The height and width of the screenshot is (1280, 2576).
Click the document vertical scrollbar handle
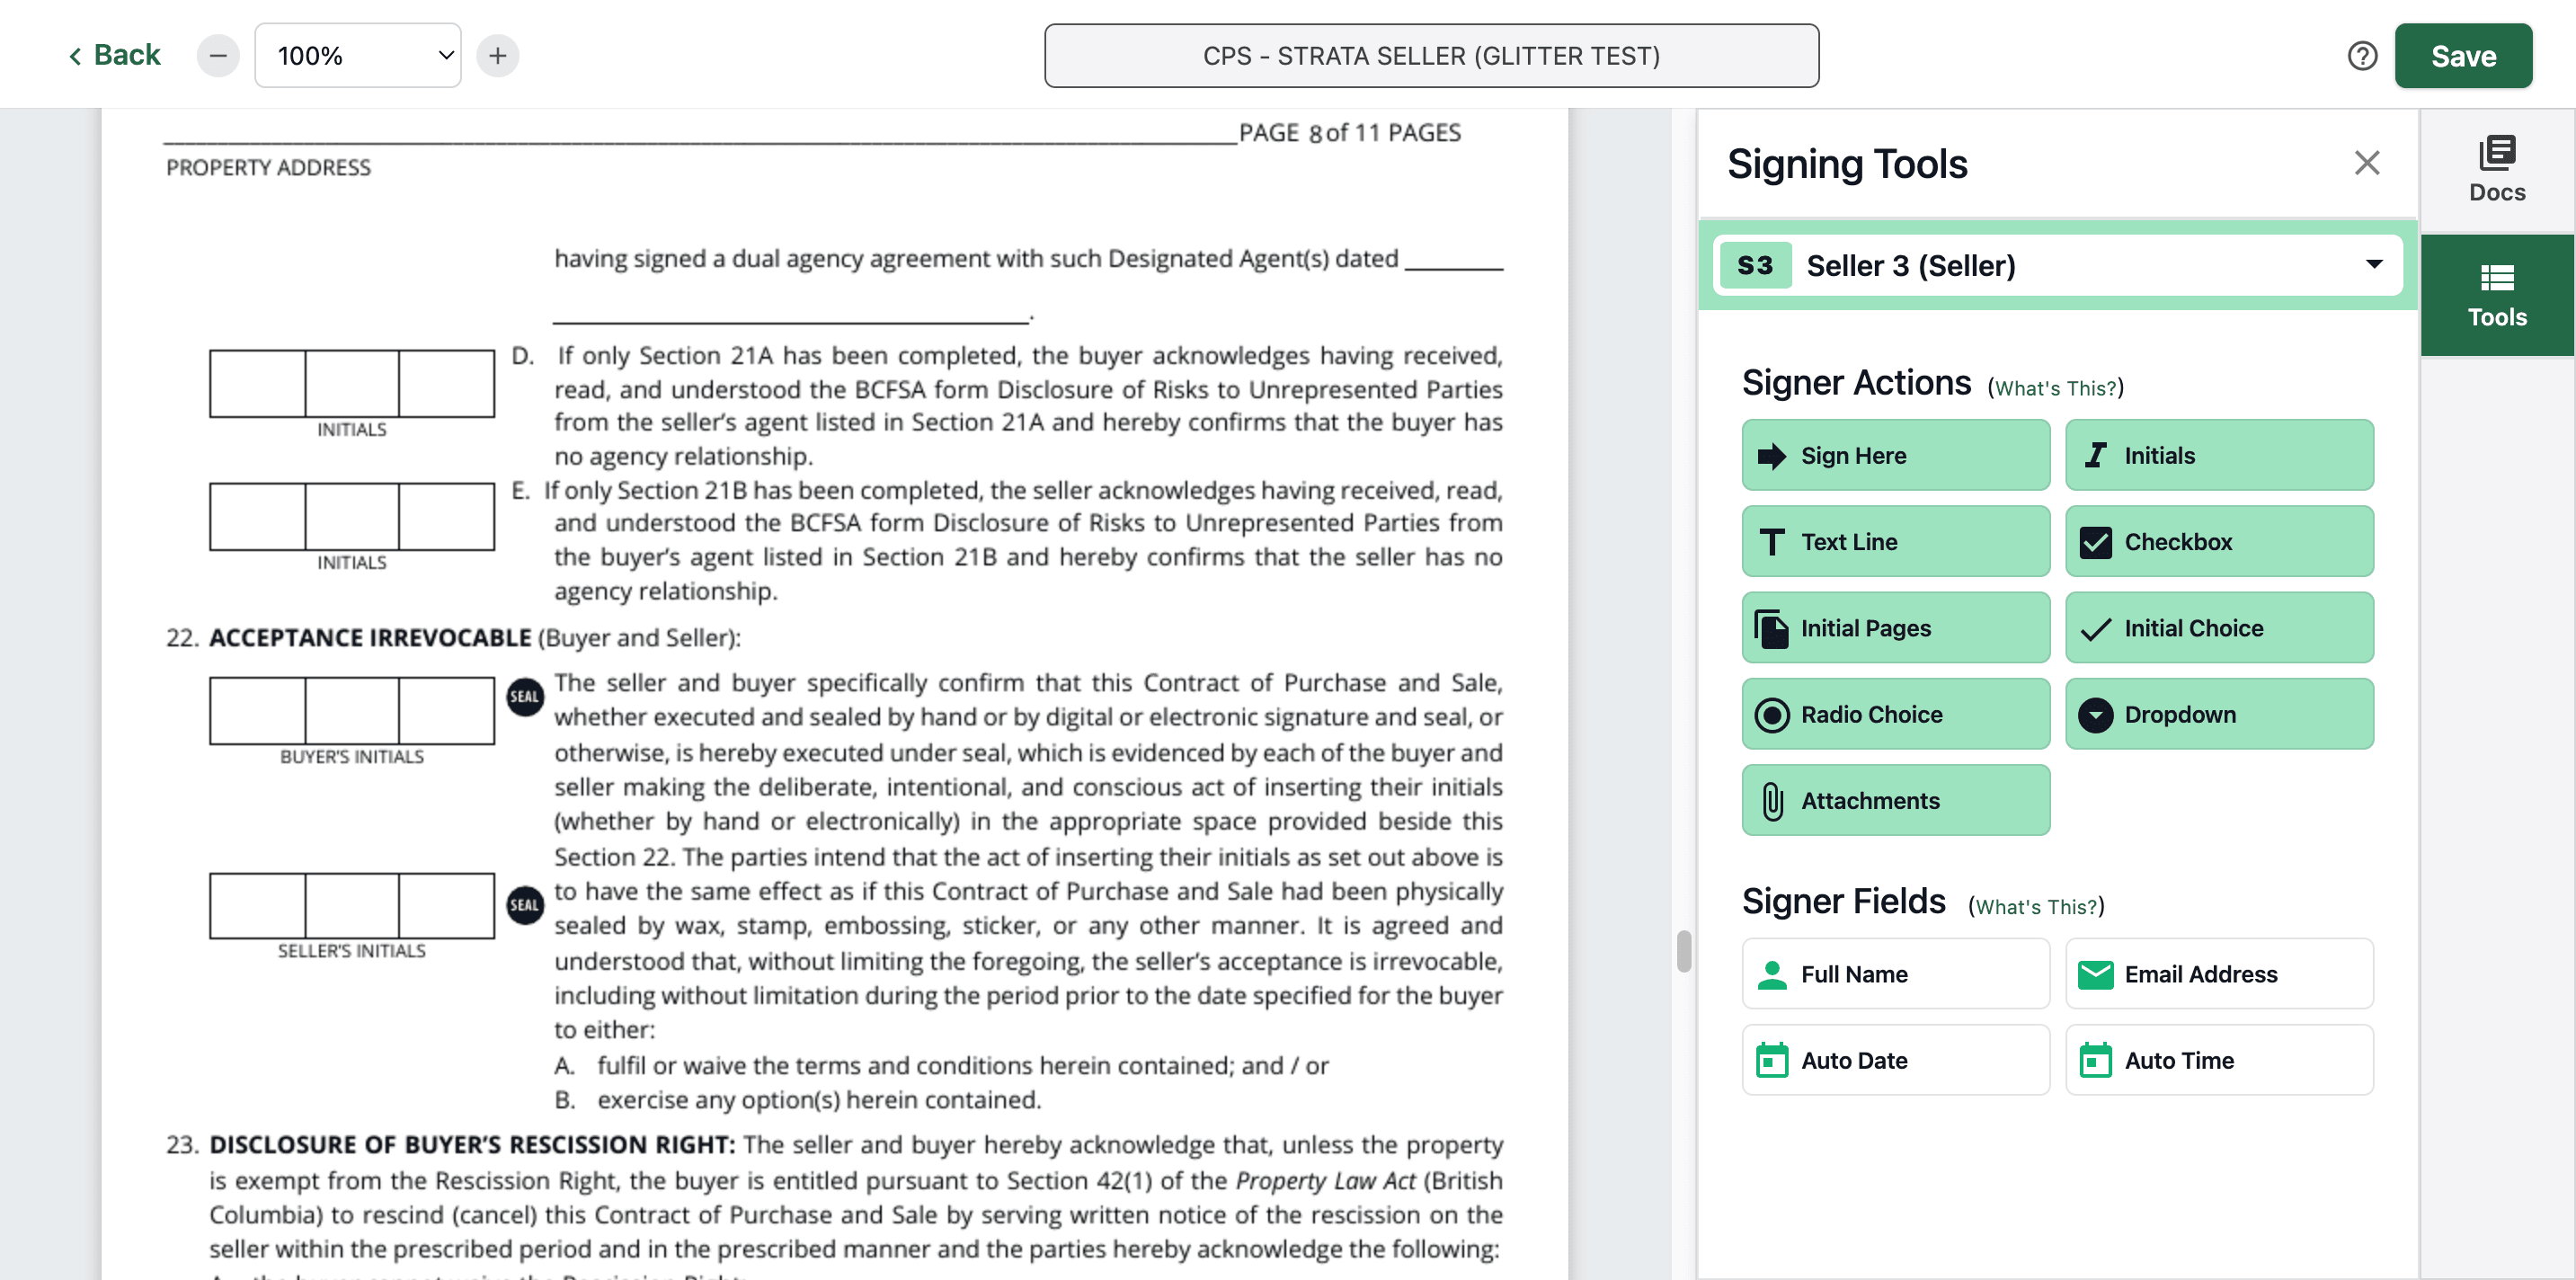pos(1684,950)
